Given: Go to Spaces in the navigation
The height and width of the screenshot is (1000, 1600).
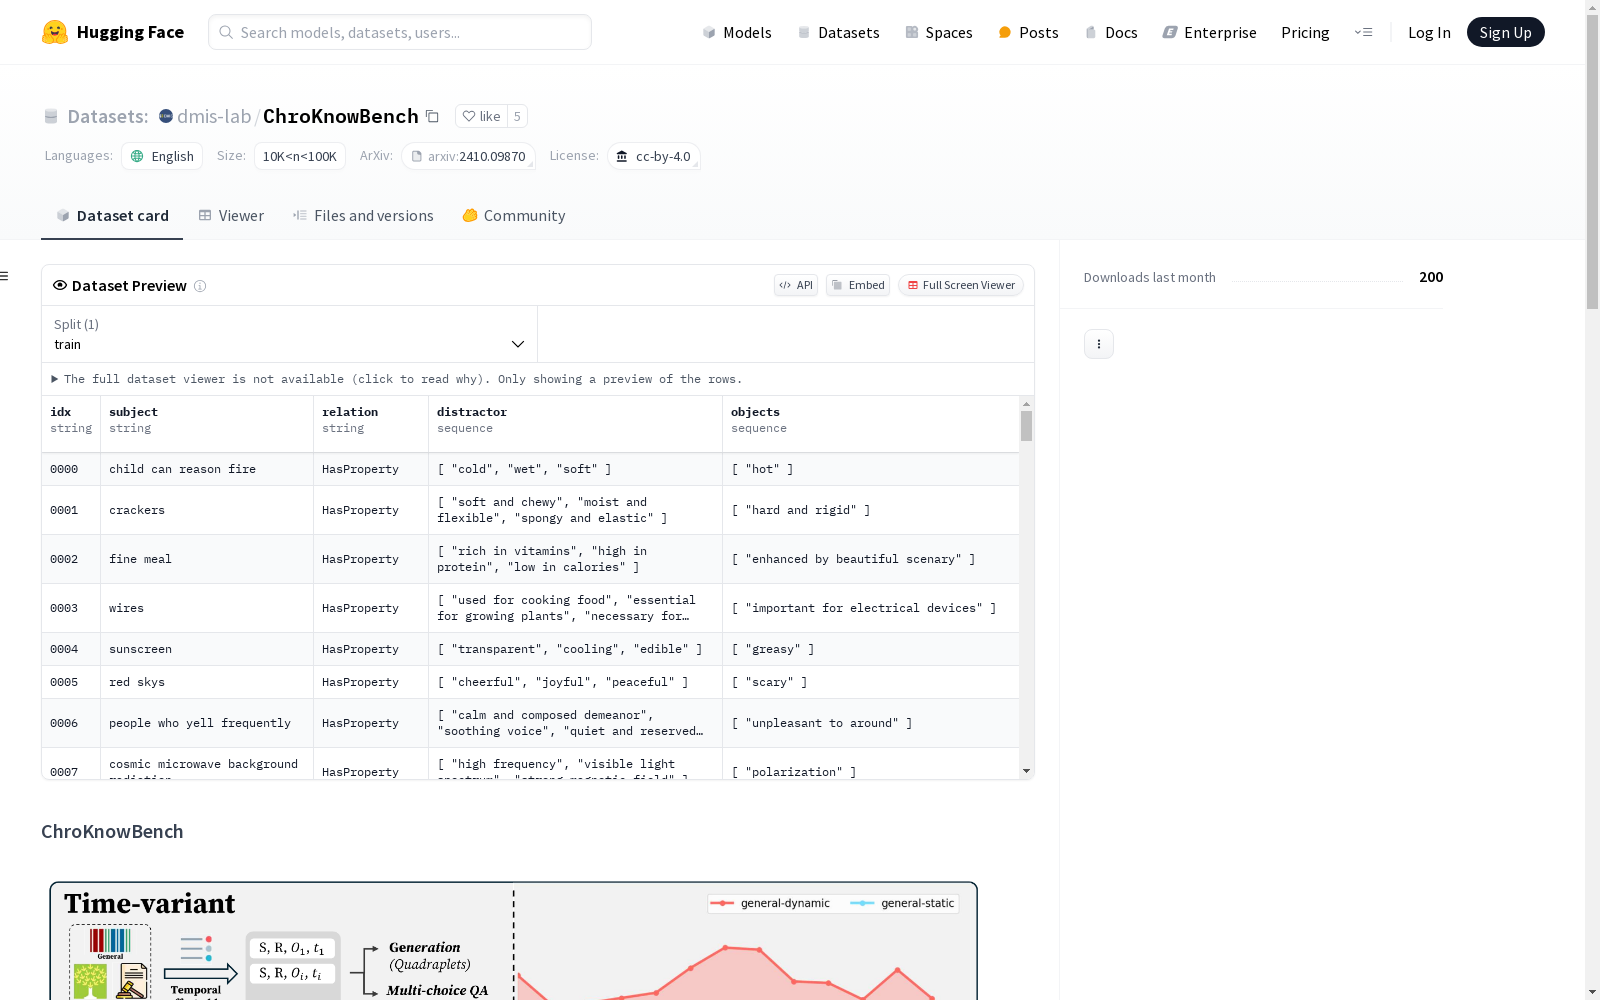Looking at the screenshot, I should (939, 32).
